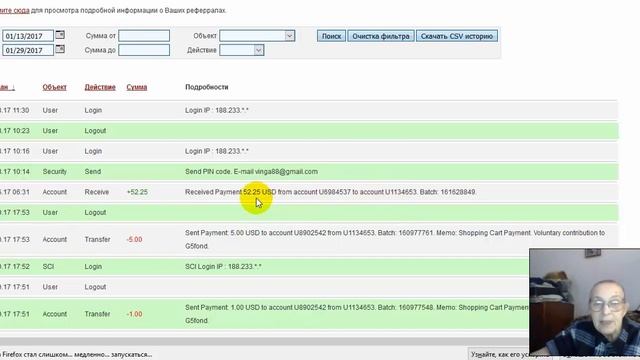Sort by the date column header
The height and width of the screenshot is (360, 640).
[x=7, y=87]
